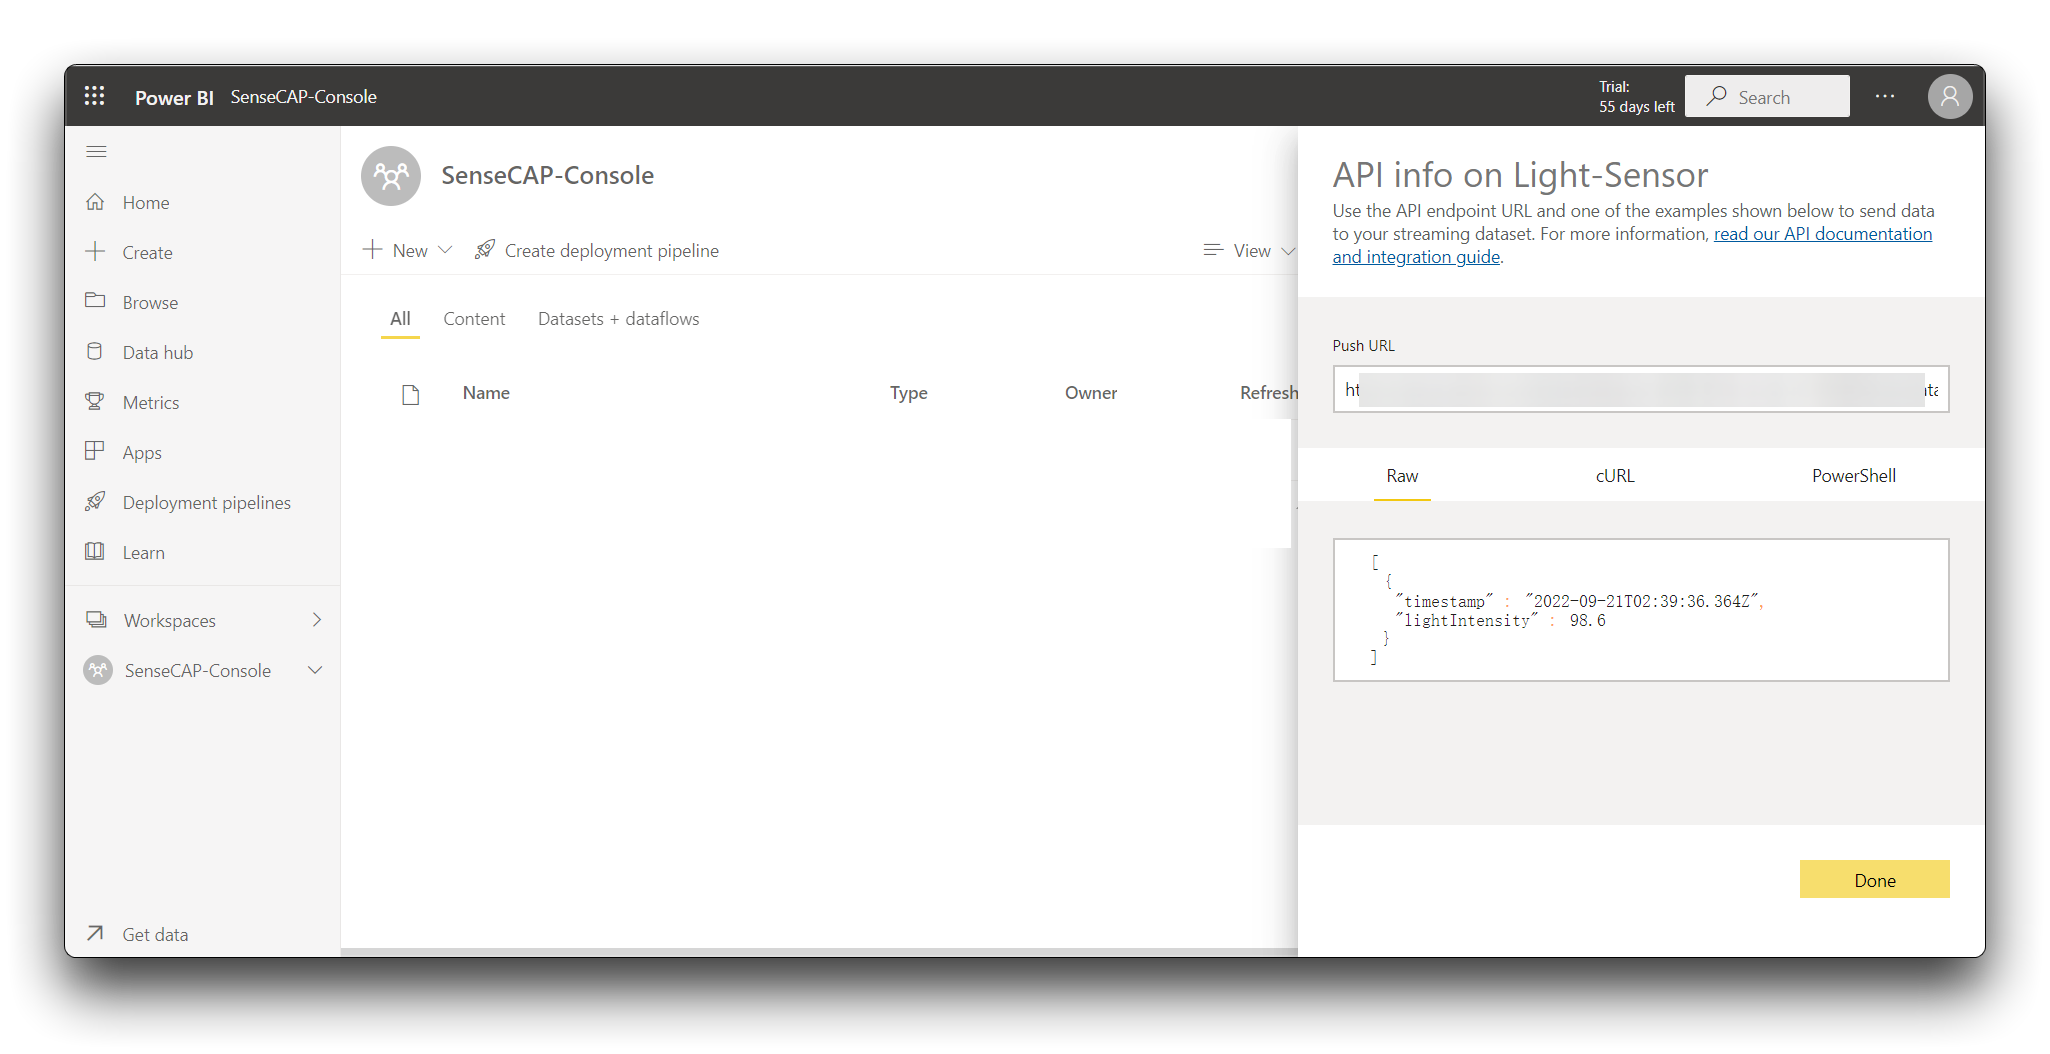This screenshot has width=2050, height=1054.
Task: Open the View dropdown chevron
Action: (1288, 251)
